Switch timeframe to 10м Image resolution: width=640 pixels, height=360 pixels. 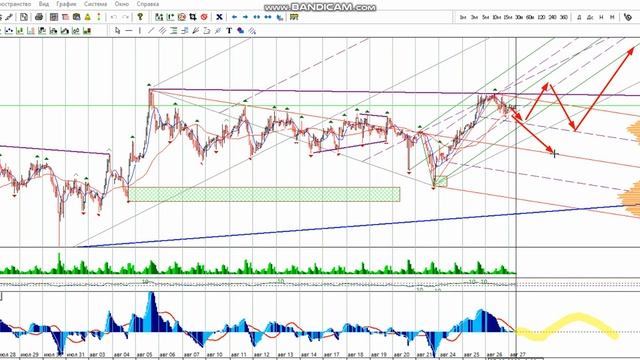point(496,17)
